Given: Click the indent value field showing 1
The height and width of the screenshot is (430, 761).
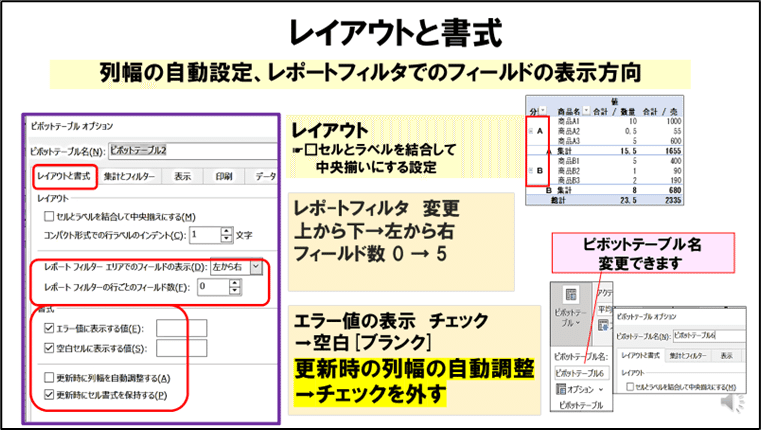Looking at the screenshot, I should click(205, 235).
